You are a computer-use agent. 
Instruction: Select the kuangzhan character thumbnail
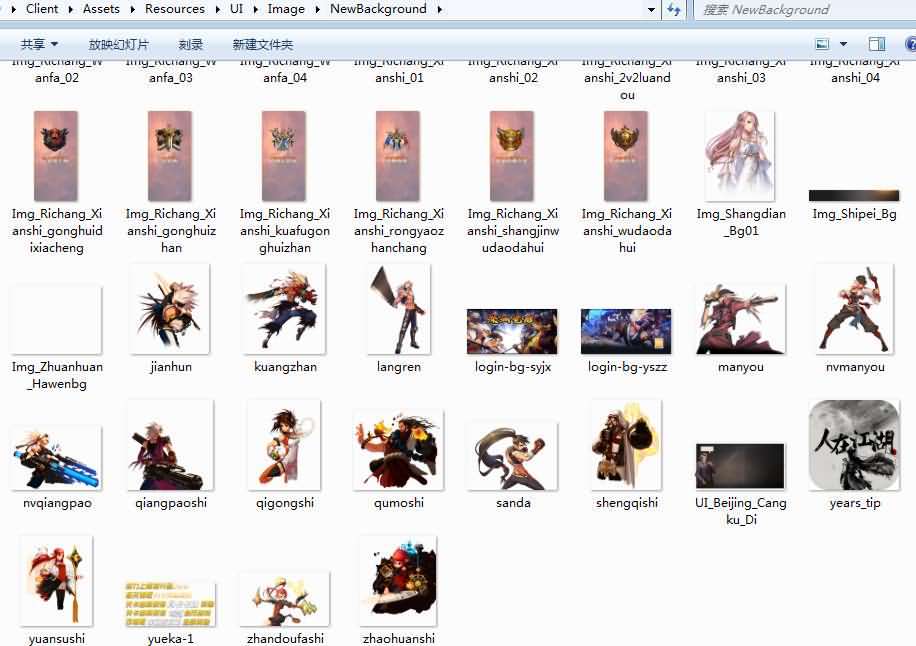[285, 310]
